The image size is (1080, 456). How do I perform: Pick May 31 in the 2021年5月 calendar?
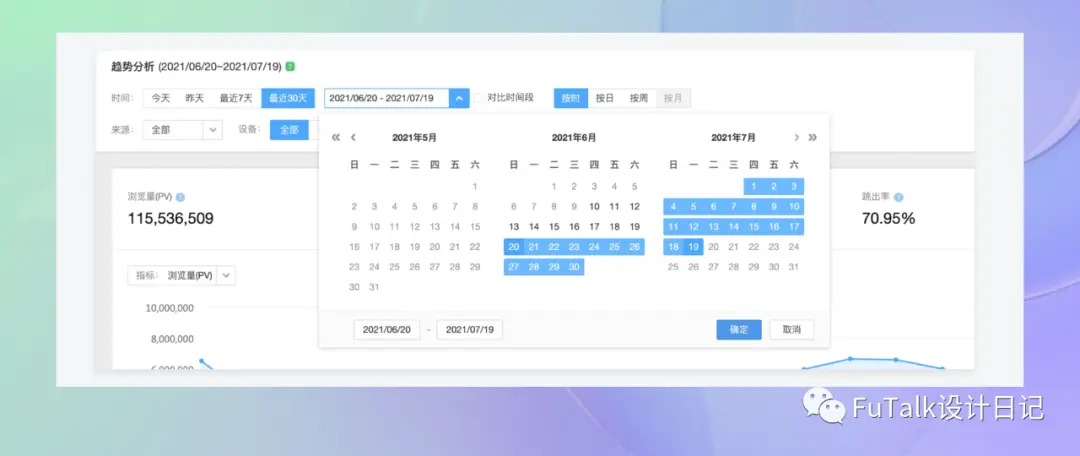(374, 287)
